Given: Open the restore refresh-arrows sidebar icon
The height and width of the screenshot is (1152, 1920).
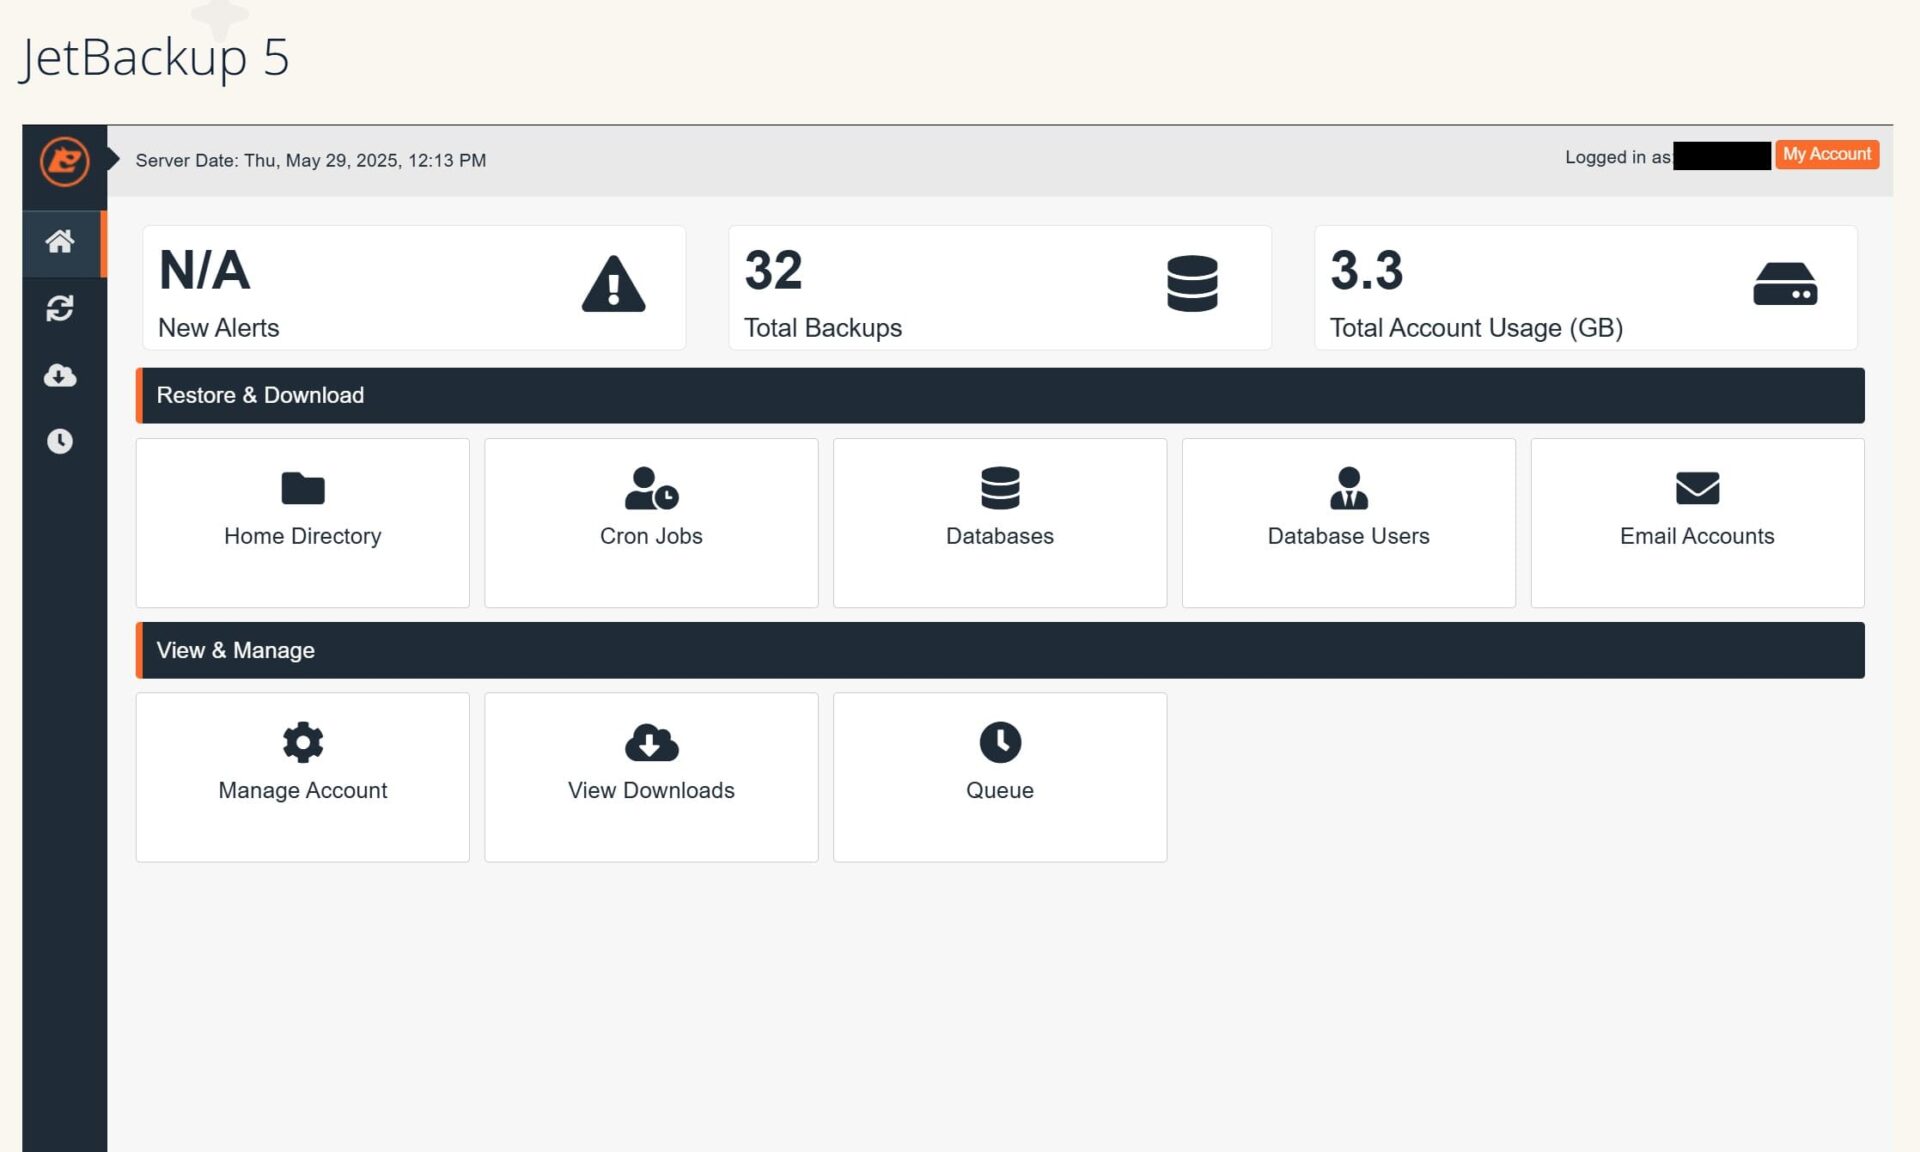Looking at the screenshot, I should (60, 308).
